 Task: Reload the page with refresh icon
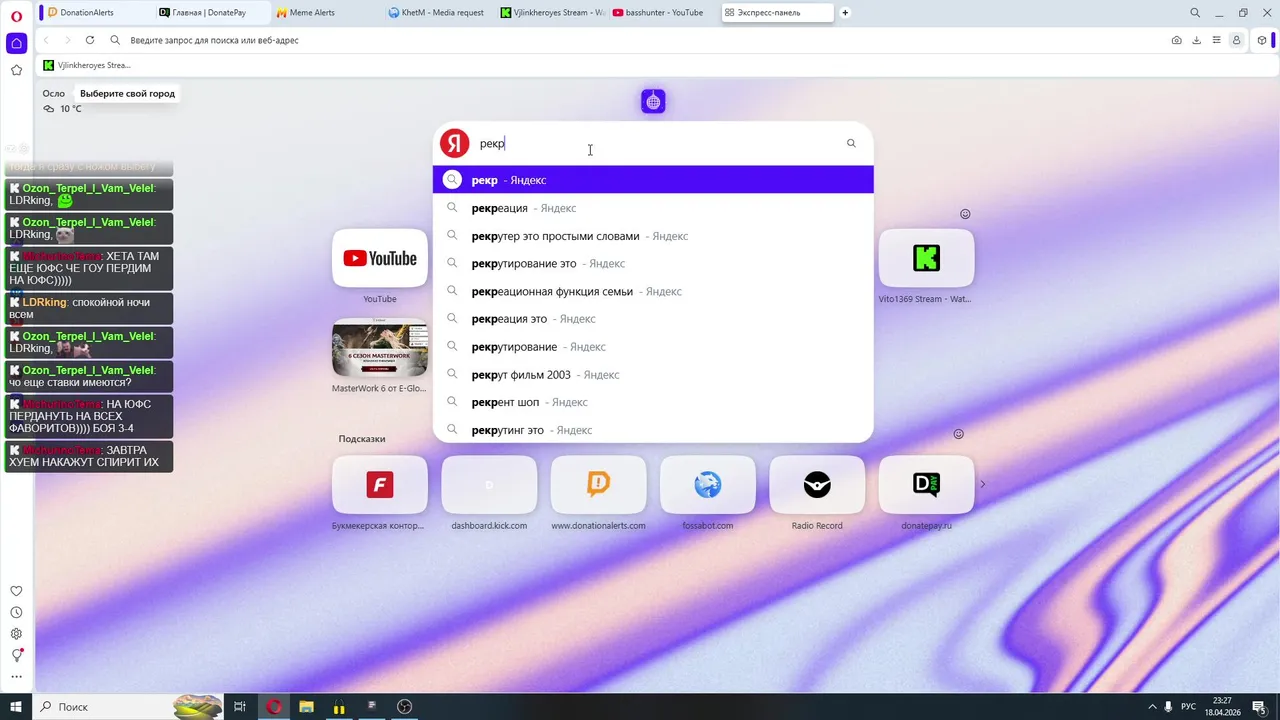pyautogui.click(x=90, y=40)
